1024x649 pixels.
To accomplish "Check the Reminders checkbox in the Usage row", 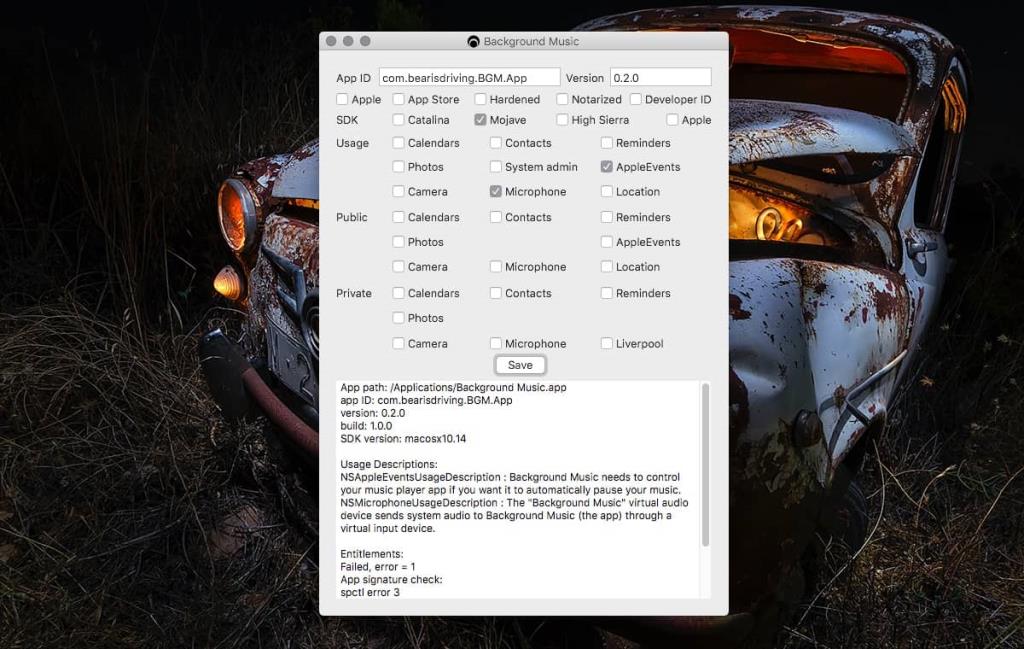I will coord(605,142).
